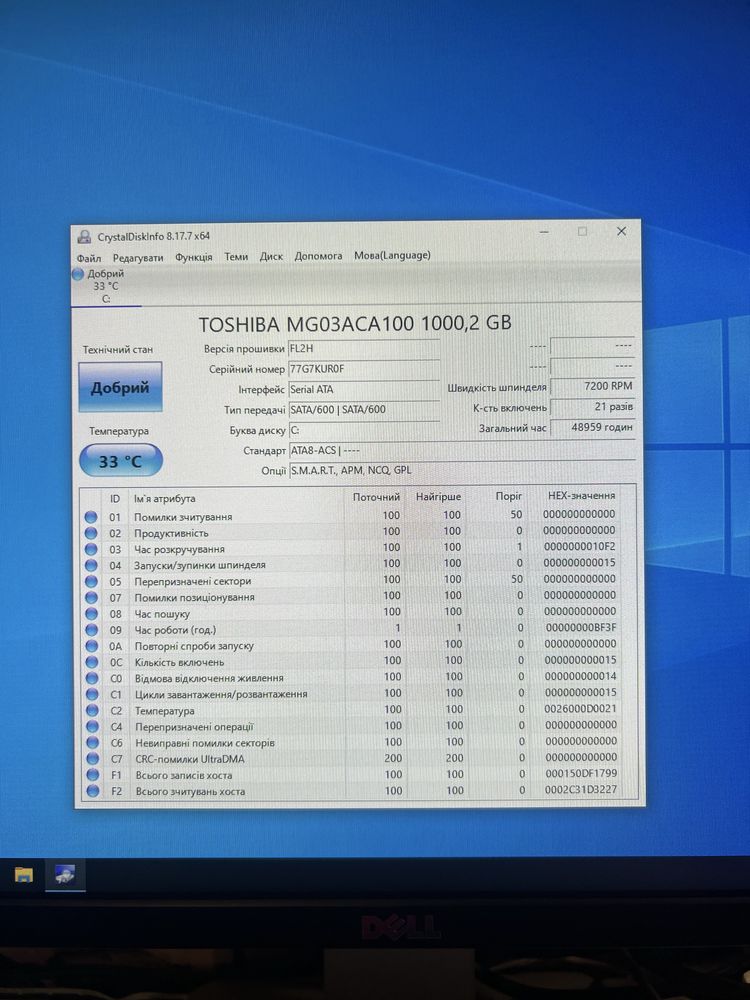Viewport: 750px width, 1000px height.
Task: Click the HEX-значення column header
Action: (581, 495)
